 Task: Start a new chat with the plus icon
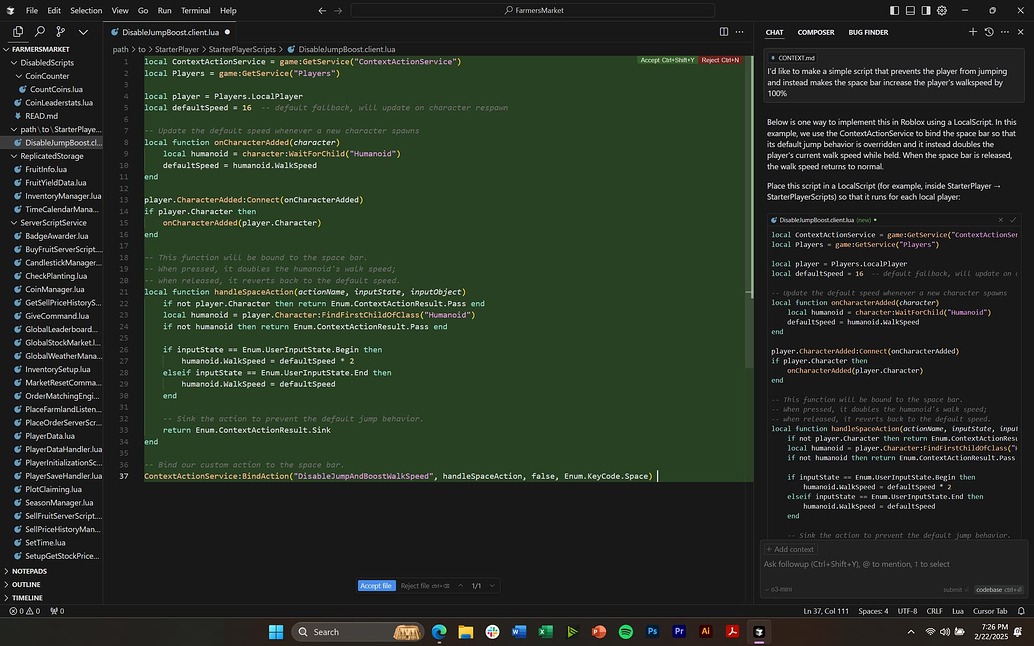tap(972, 32)
